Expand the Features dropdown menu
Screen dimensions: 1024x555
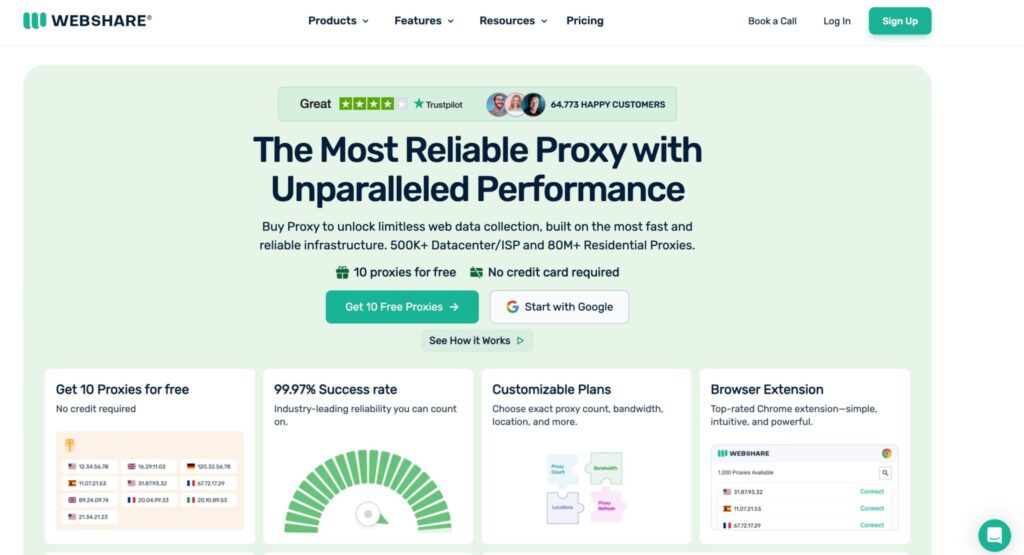(424, 21)
